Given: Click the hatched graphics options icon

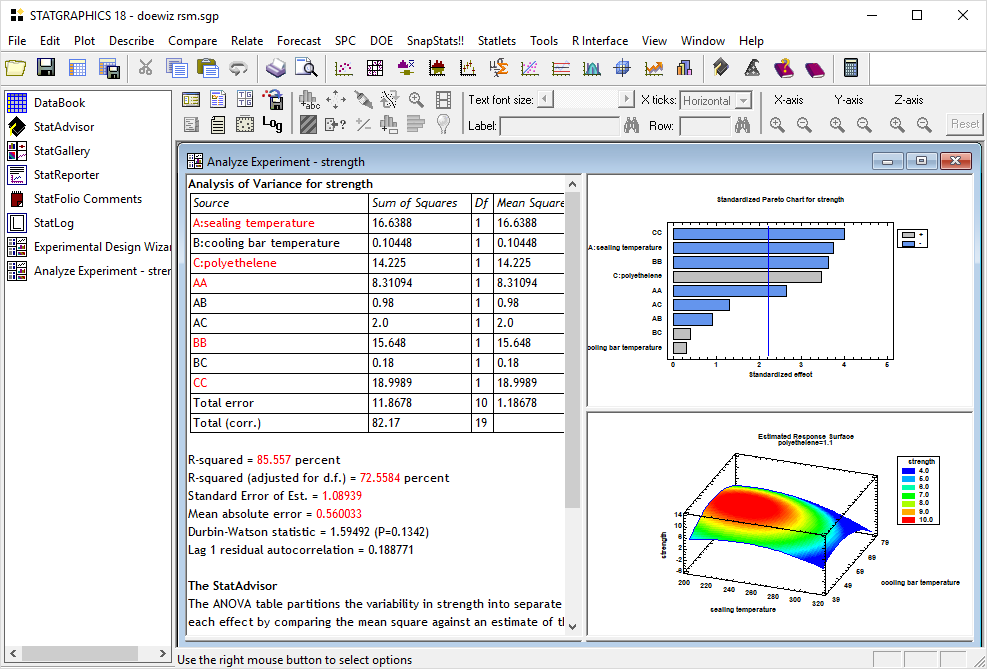Looking at the screenshot, I should click(308, 124).
